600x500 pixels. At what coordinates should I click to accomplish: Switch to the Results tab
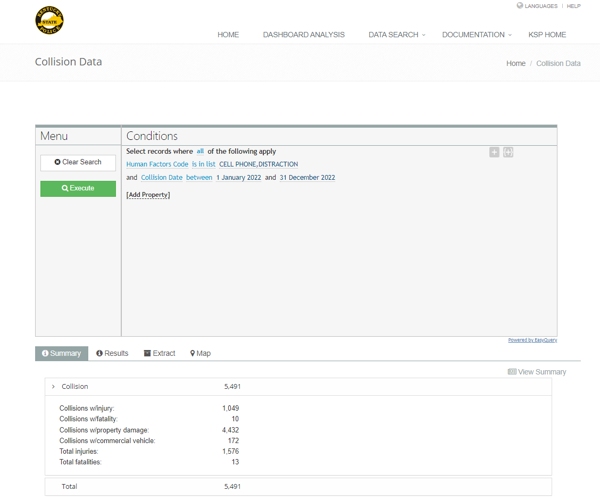click(112, 353)
